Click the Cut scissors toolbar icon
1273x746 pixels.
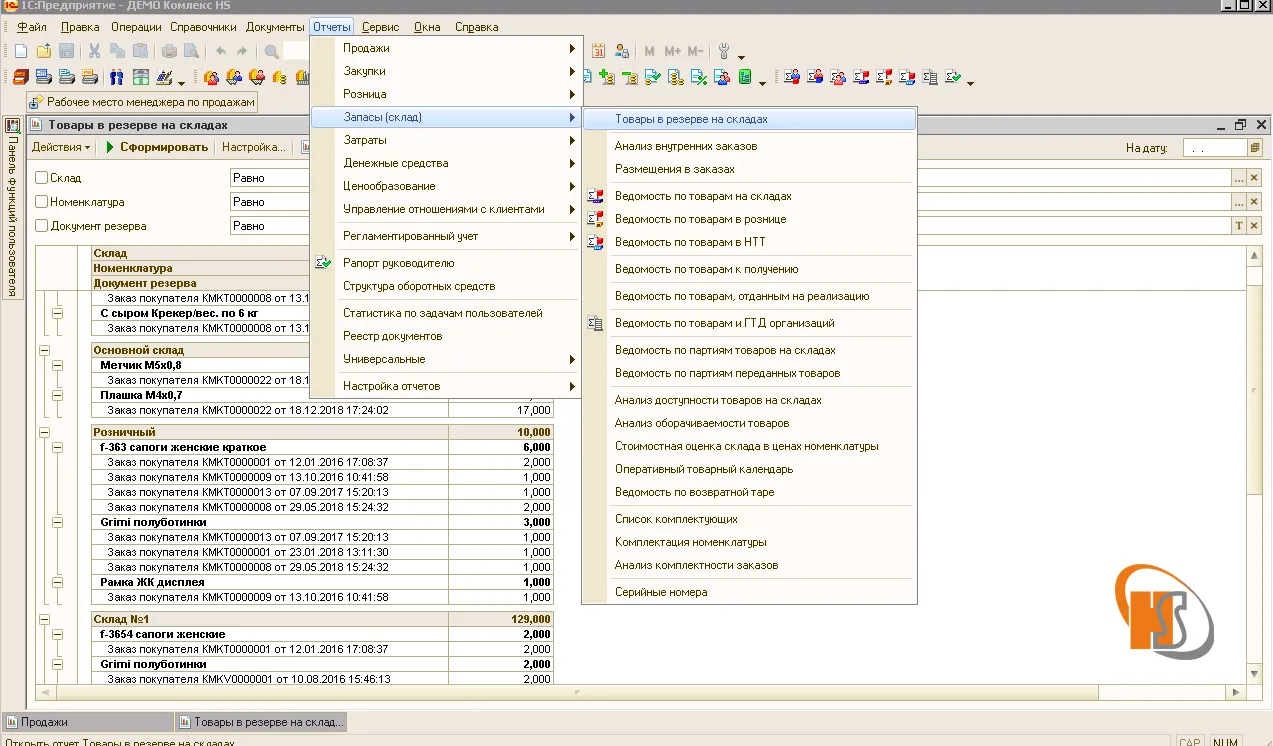click(95, 51)
